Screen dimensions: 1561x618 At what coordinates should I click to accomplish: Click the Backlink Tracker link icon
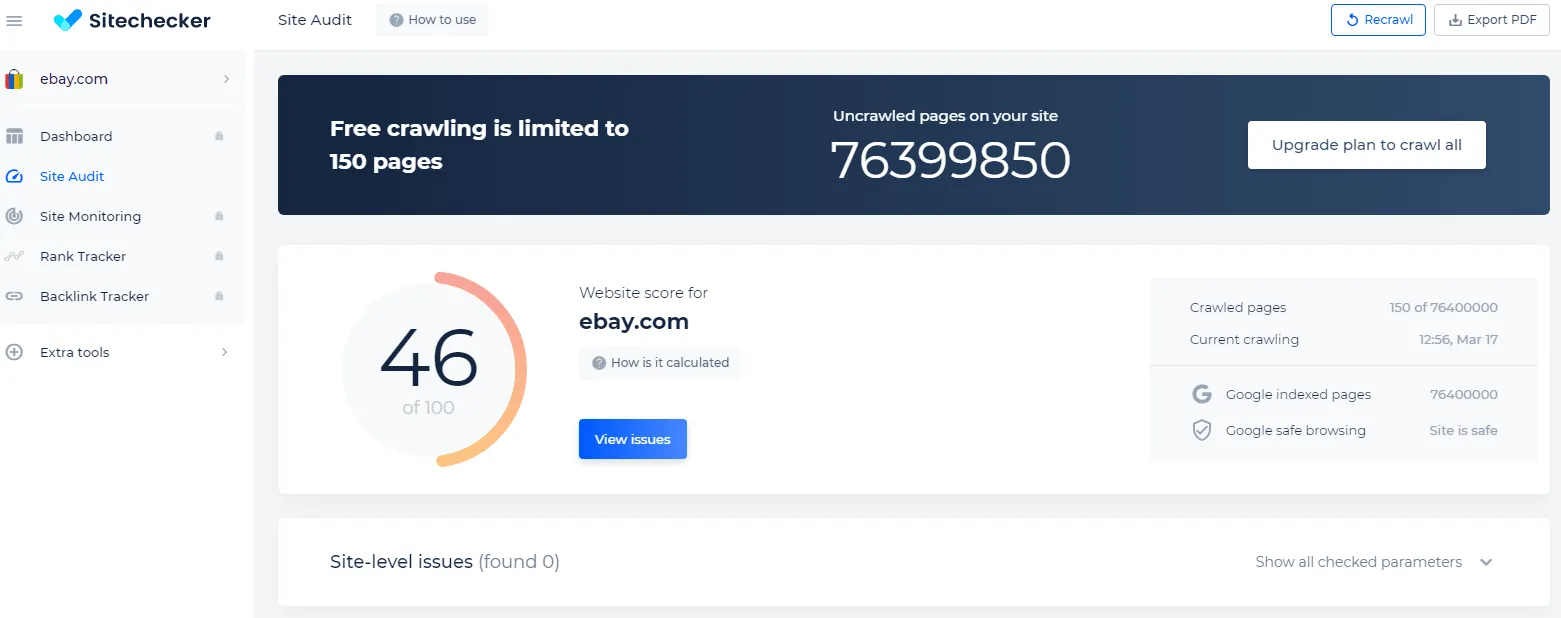click(x=14, y=296)
